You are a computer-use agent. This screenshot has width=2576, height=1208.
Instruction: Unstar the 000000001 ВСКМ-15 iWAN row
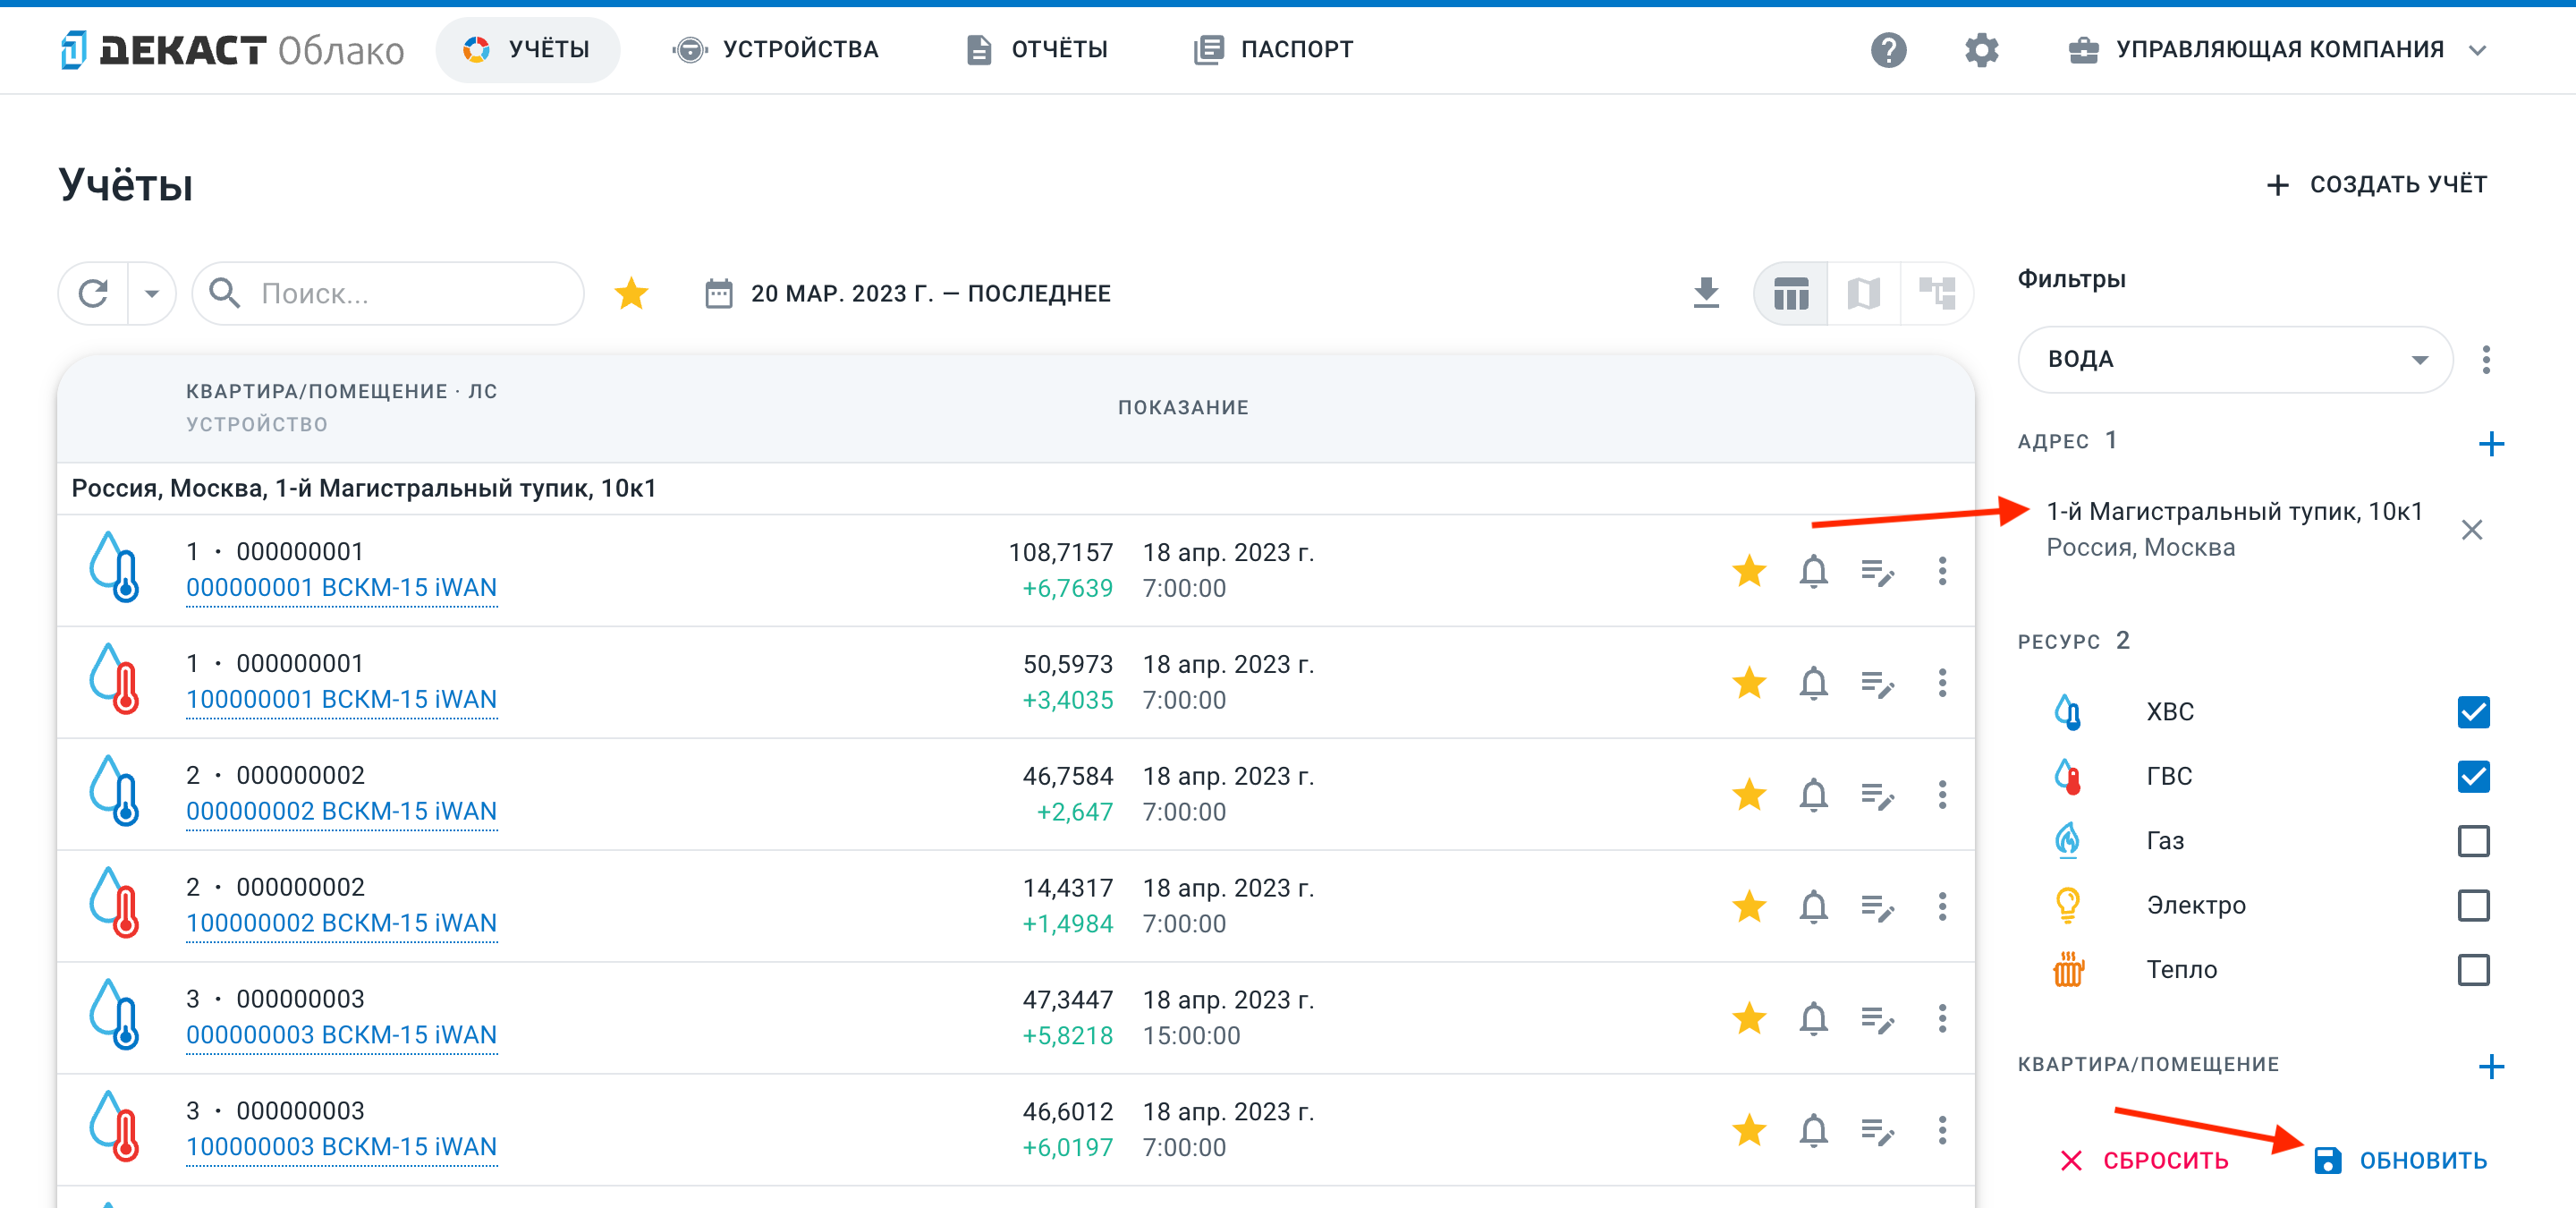point(1749,571)
